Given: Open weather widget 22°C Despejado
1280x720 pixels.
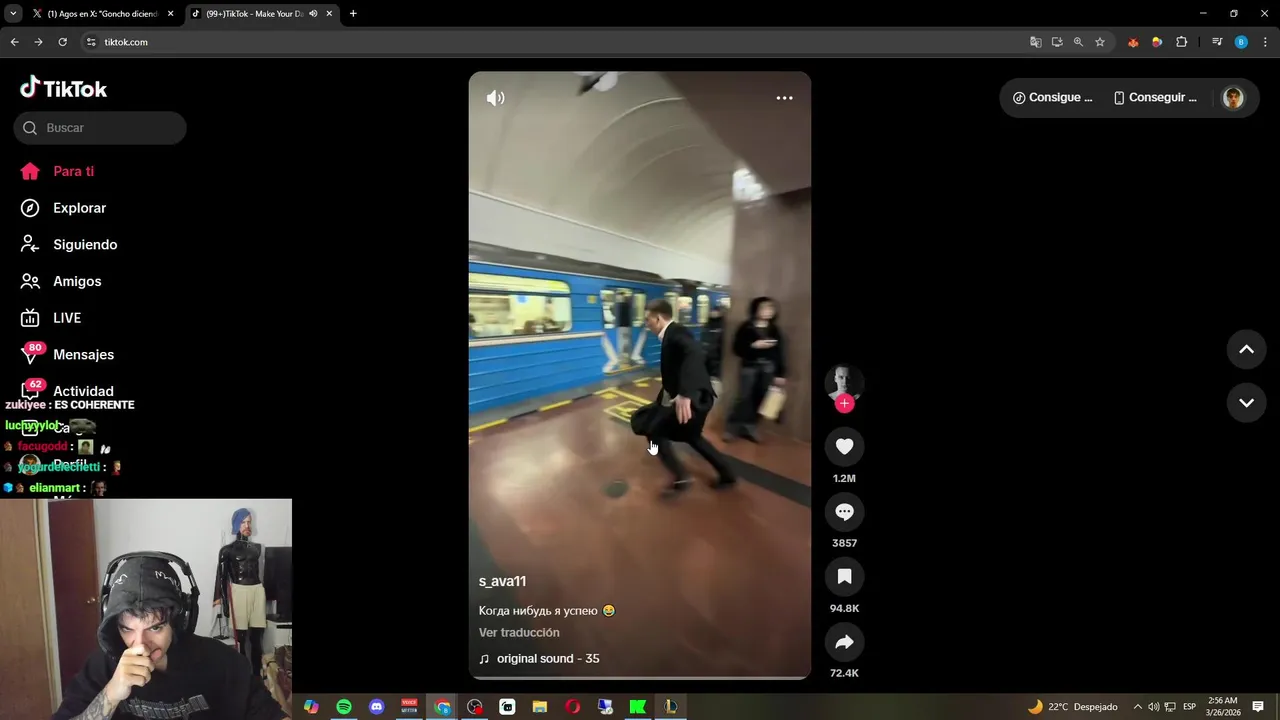Looking at the screenshot, I should 1072,707.
